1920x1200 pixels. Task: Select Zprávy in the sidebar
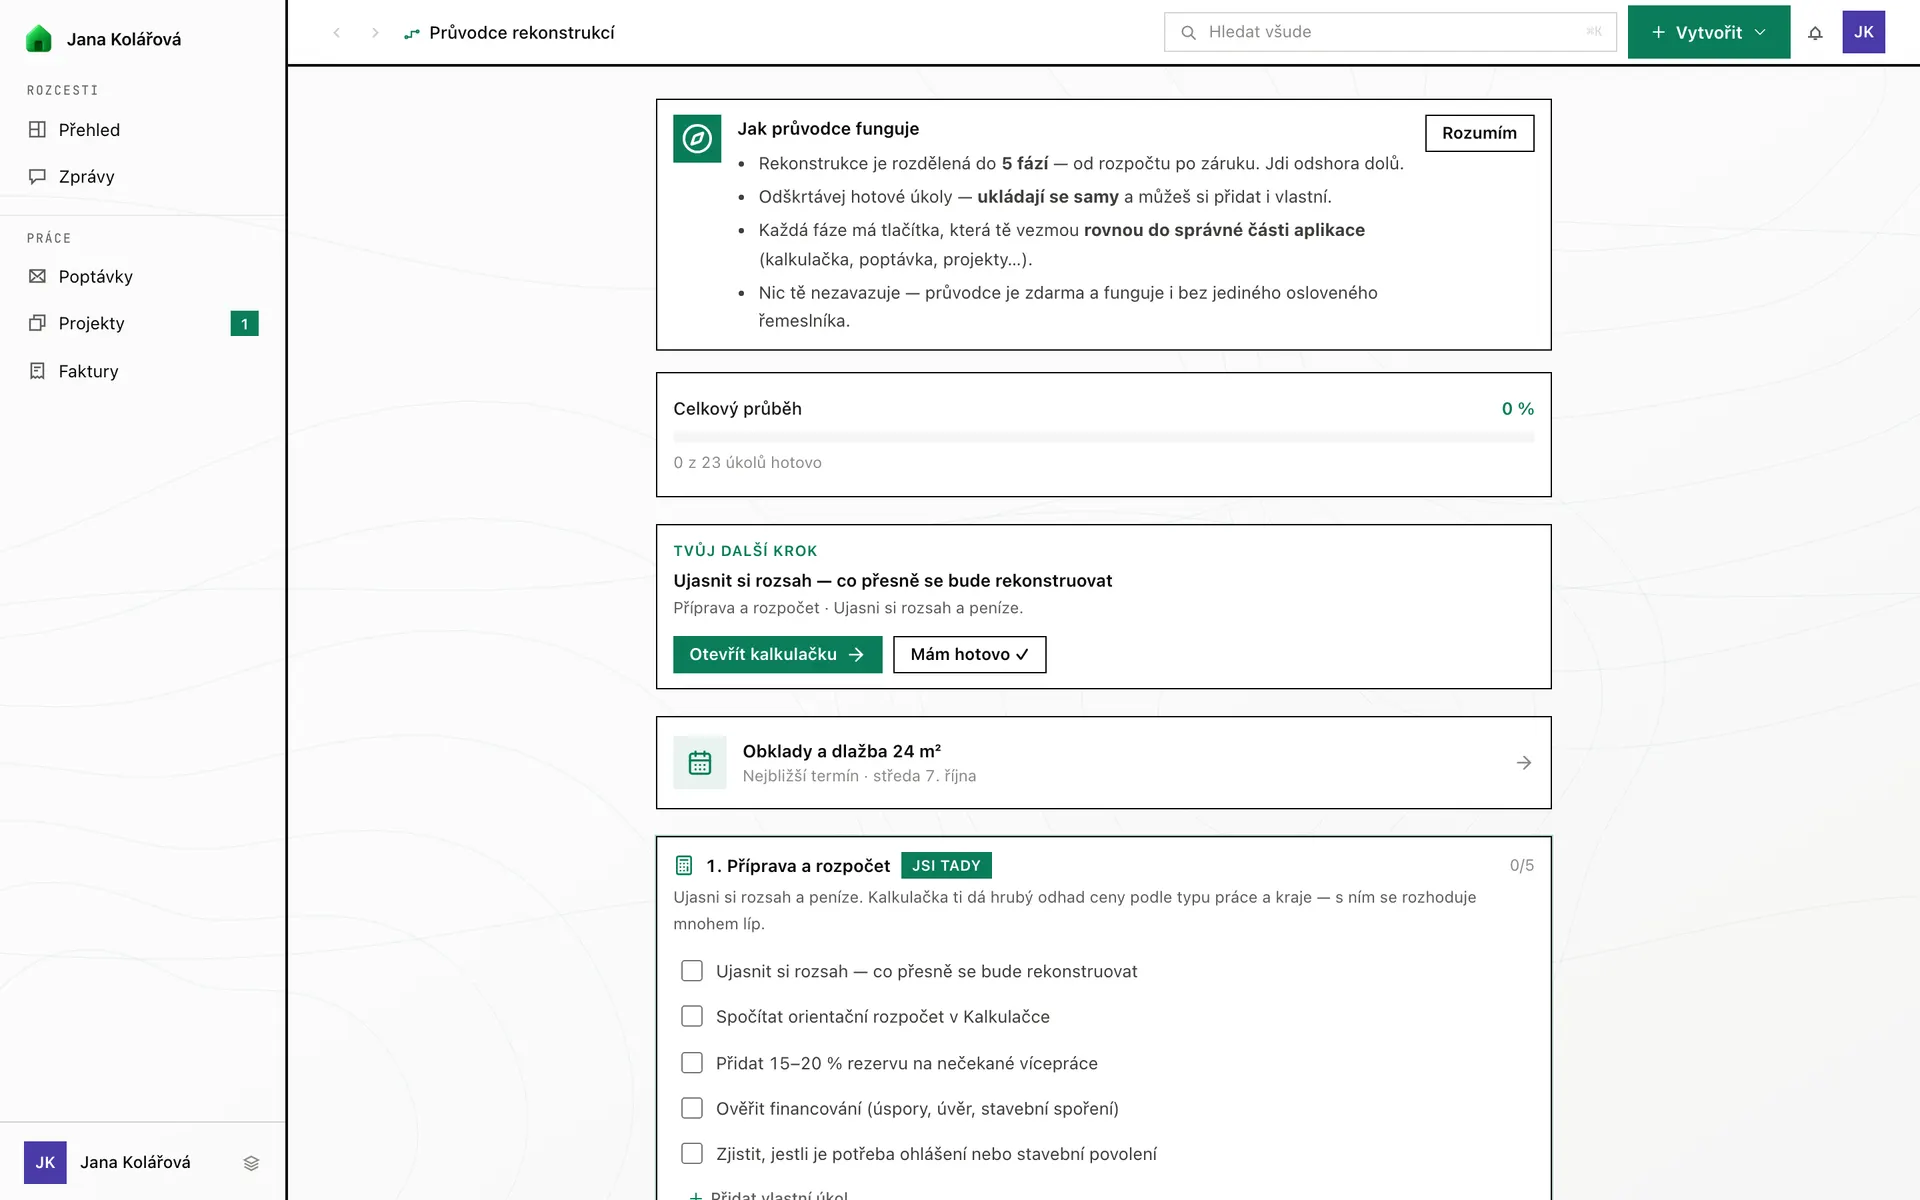click(142, 176)
